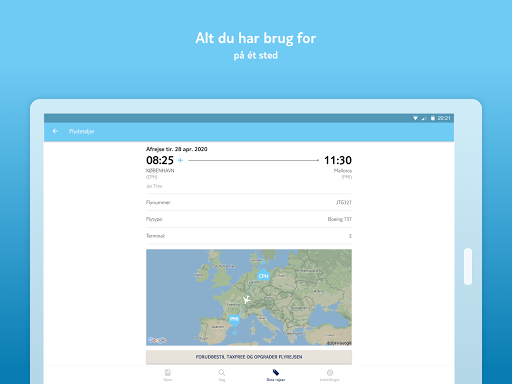This screenshot has width=512, height=384.
Task: Select the Dine rejser tab
Action: tap(276, 375)
